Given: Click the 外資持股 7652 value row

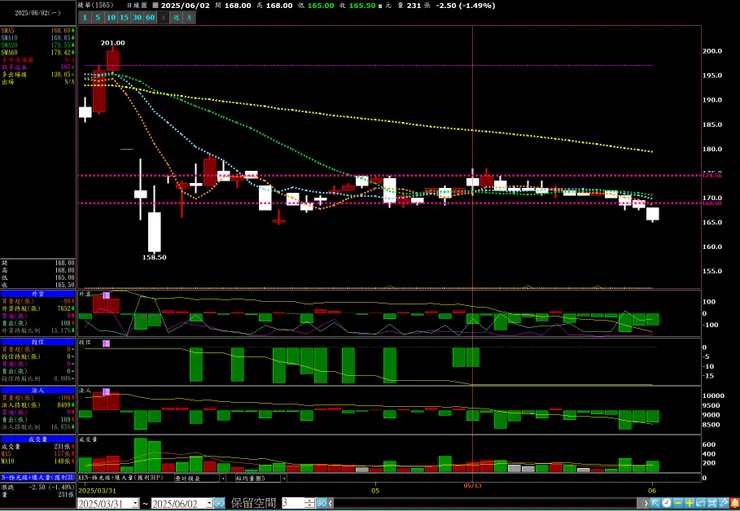Looking at the screenshot, I should pyautogui.click(x=38, y=309).
